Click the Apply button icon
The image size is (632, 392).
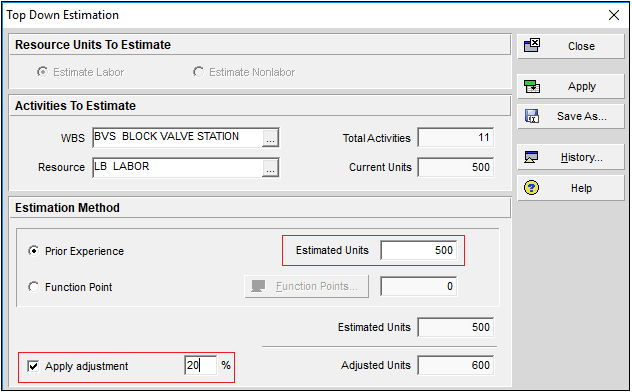(x=532, y=86)
